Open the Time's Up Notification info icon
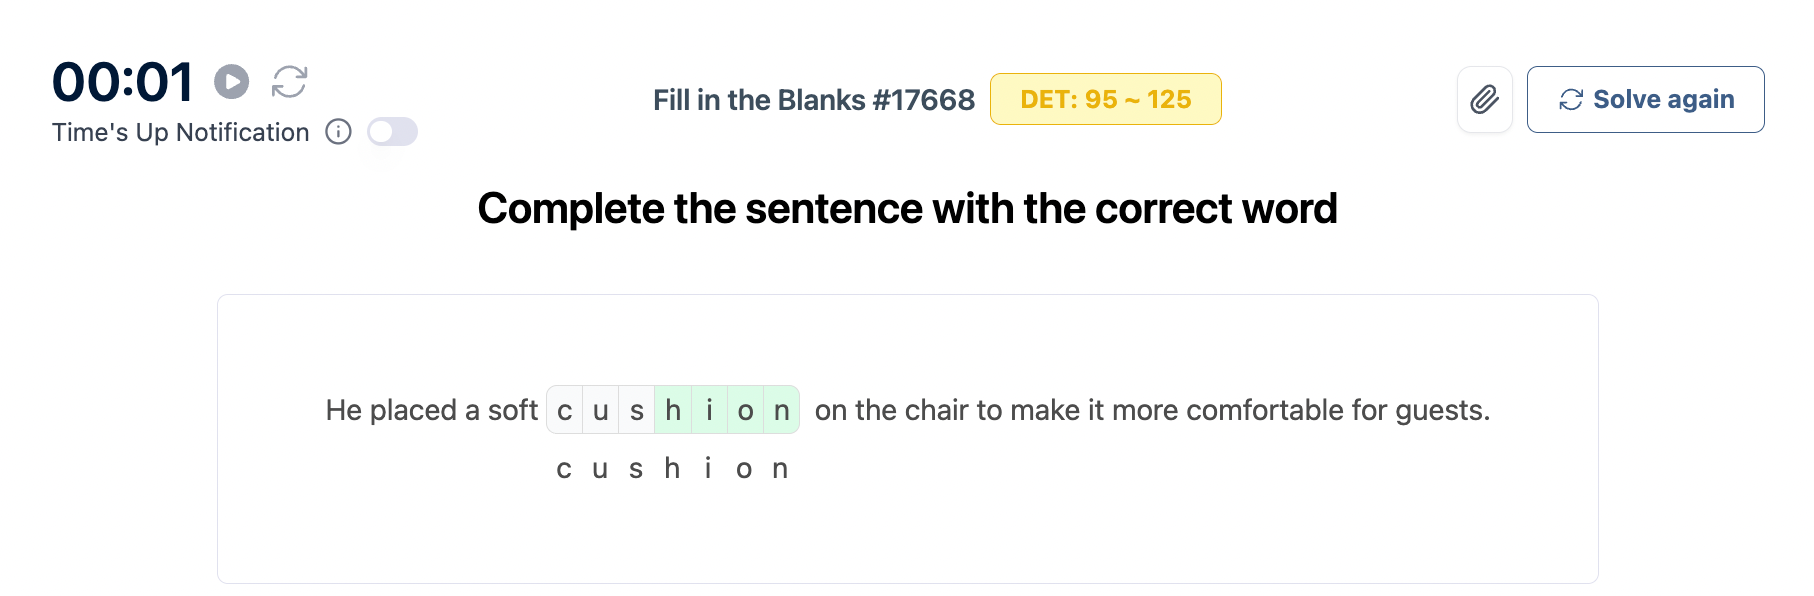This screenshot has height=596, width=1814. [x=339, y=132]
